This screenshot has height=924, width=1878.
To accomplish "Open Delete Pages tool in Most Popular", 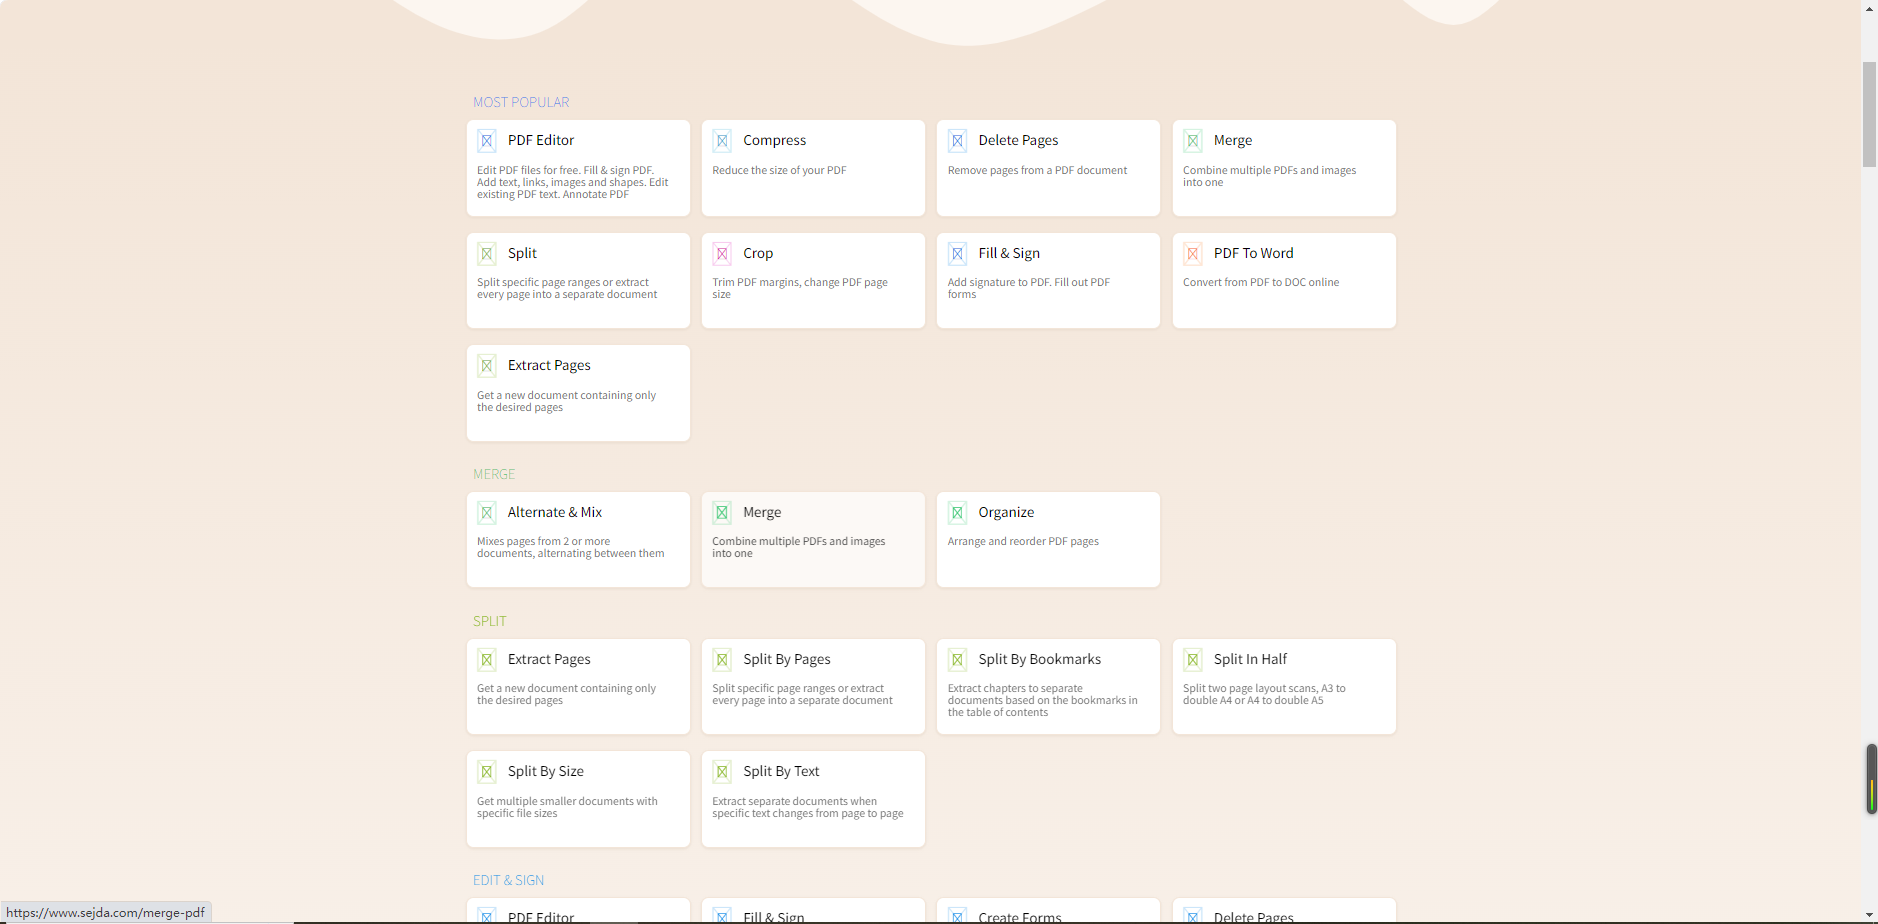I will 1048,167.
